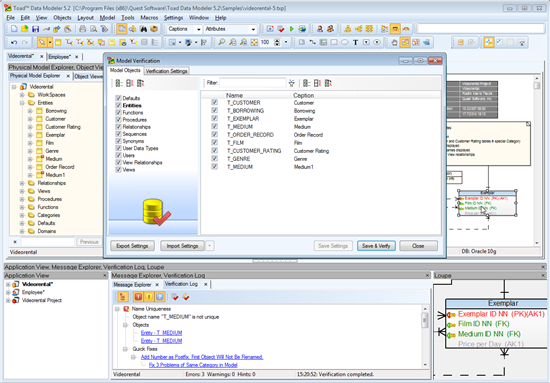Click the Zoom magnifier icon
550x383 pixels.
222,42
